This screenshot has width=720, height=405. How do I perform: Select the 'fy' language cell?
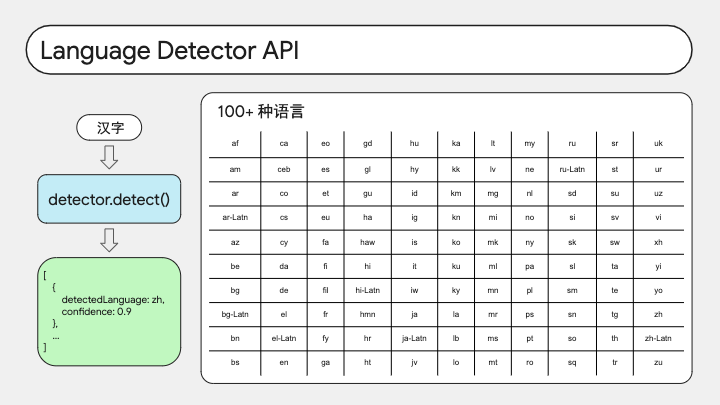tap(326, 338)
